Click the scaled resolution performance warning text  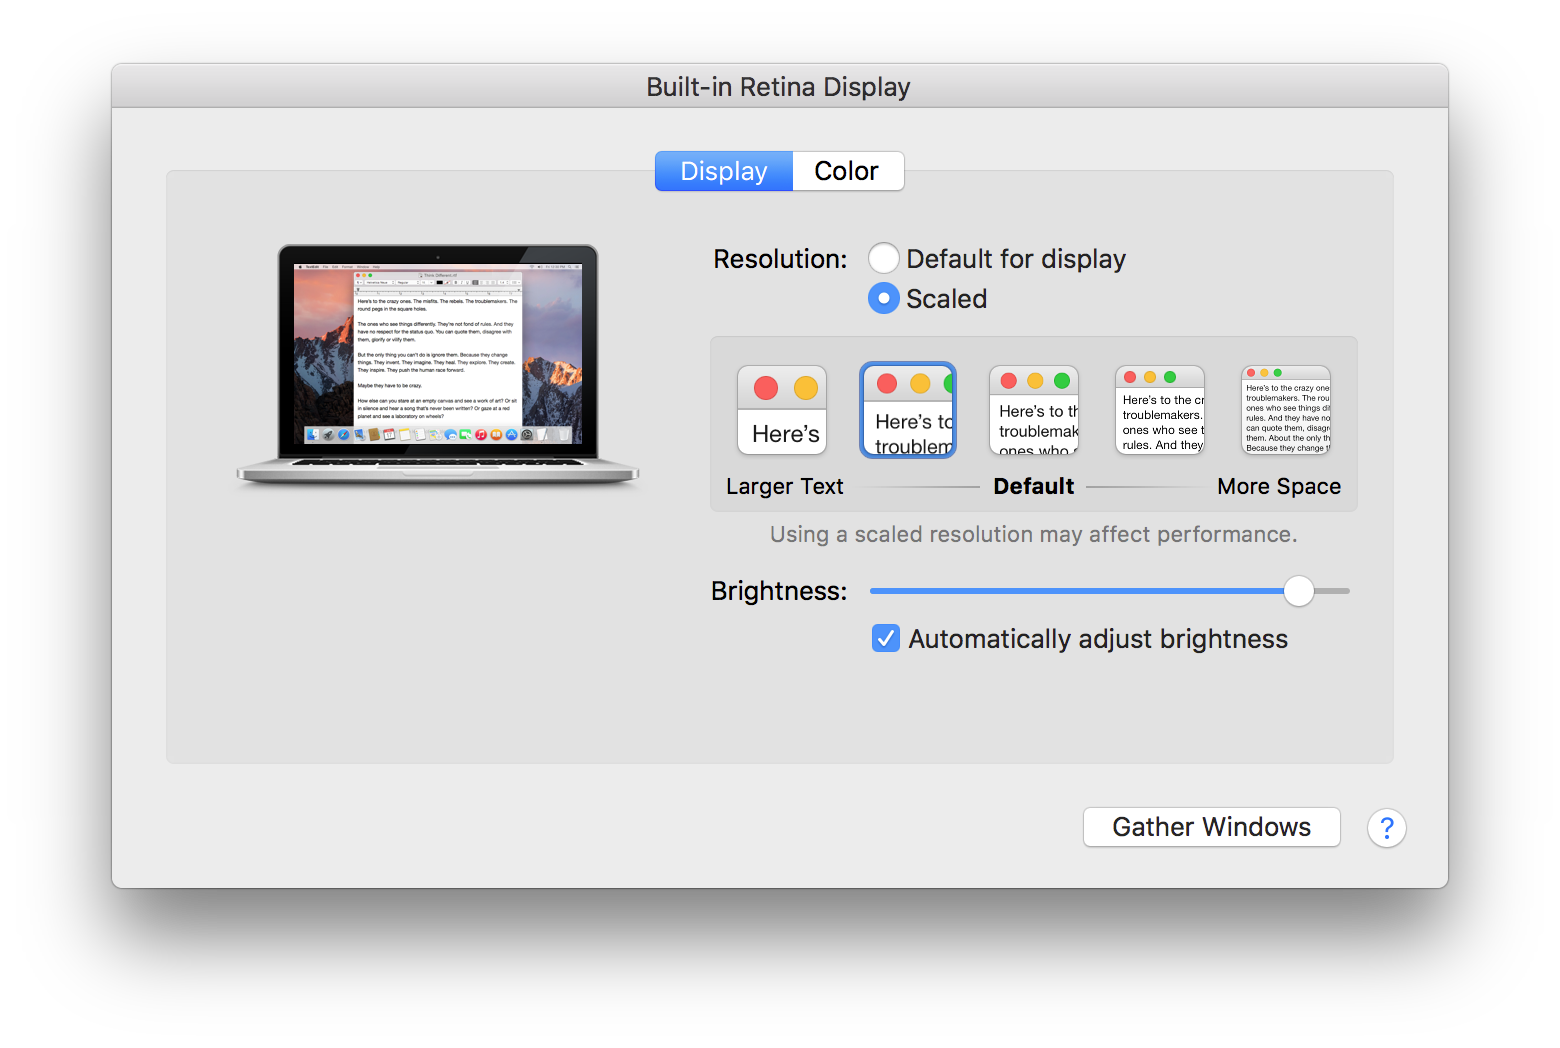coord(1034,534)
